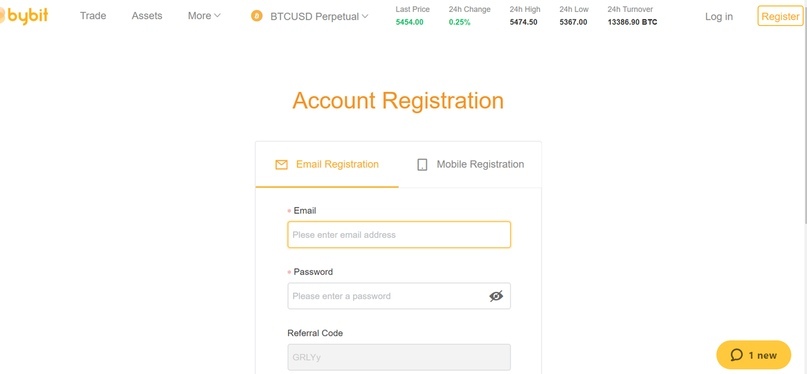The image size is (807, 374).
Task: Open the Trade menu
Action: 93,16
